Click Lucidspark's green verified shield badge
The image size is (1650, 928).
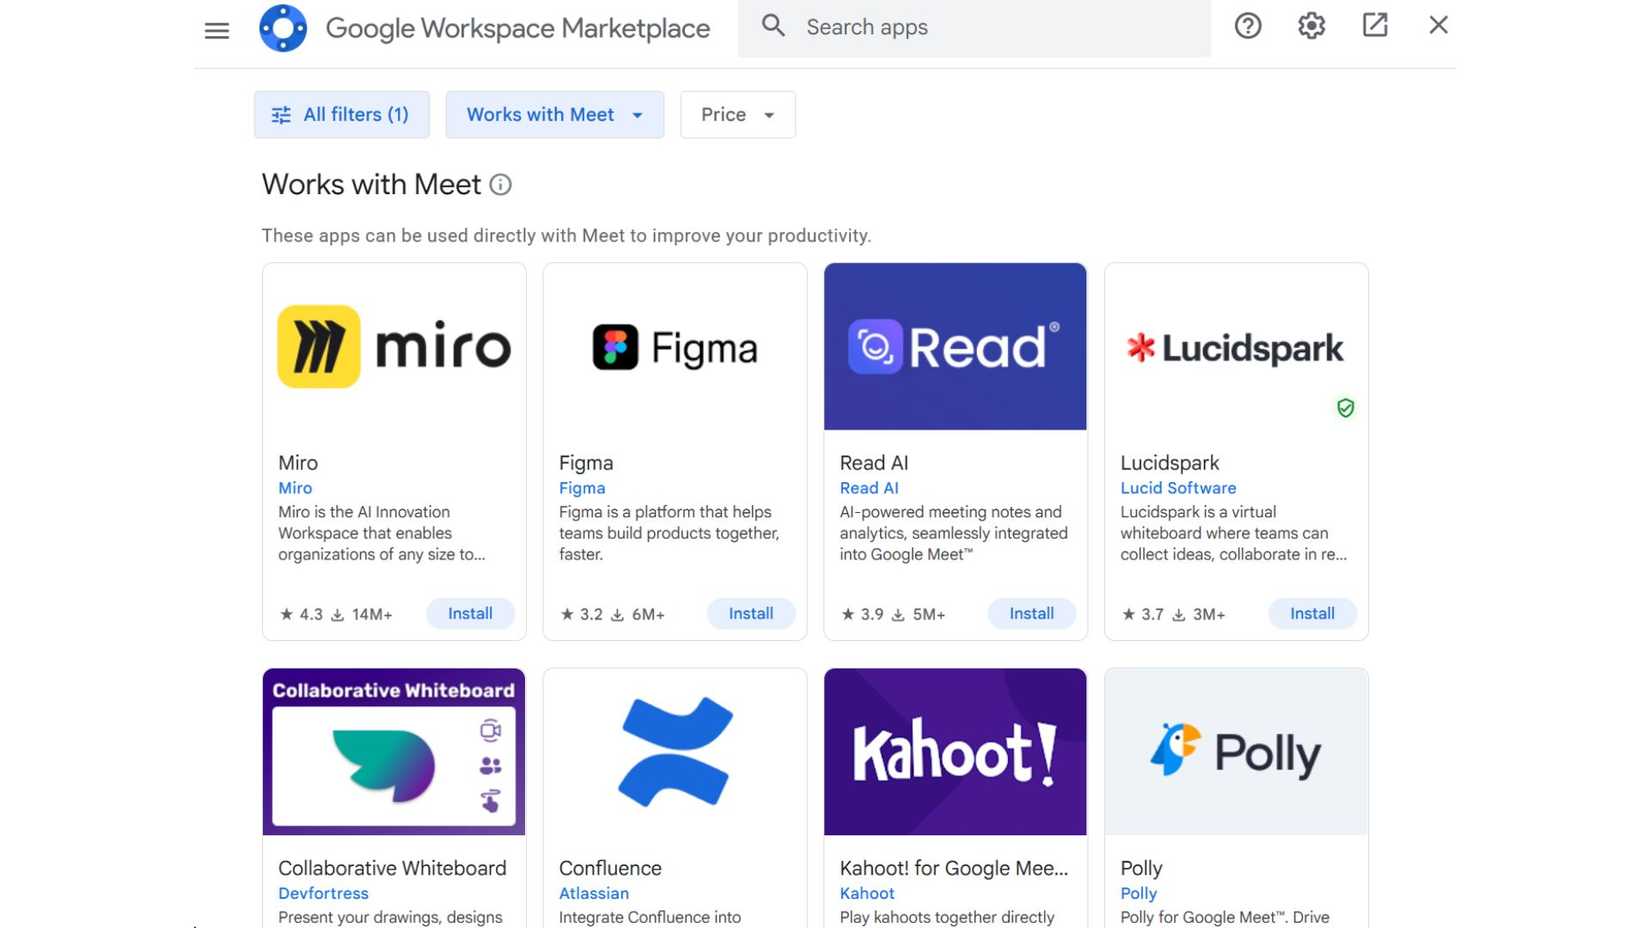(1345, 408)
